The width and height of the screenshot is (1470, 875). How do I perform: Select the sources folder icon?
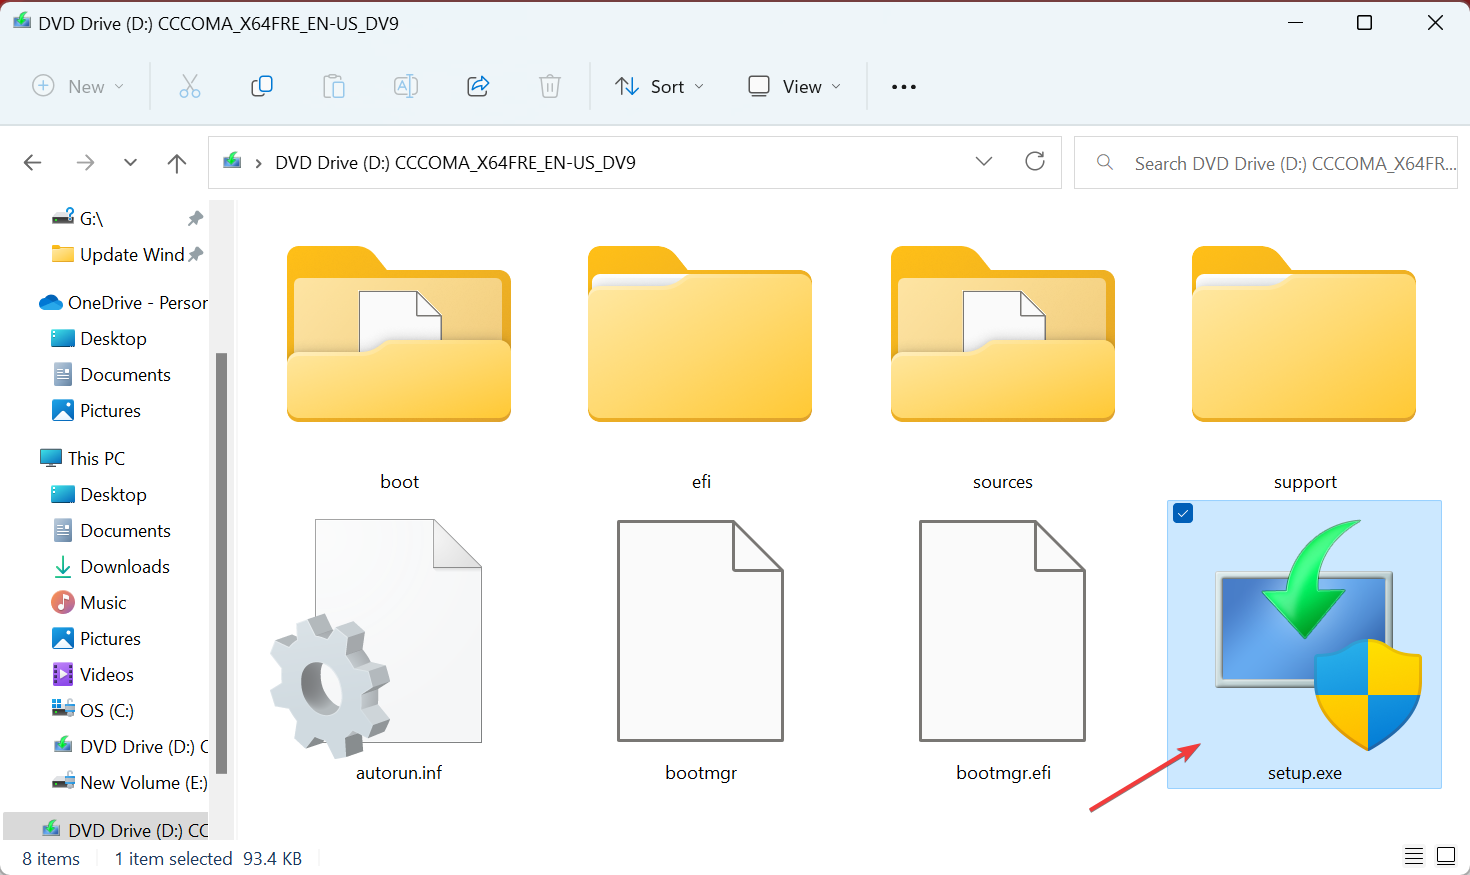point(1003,334)
